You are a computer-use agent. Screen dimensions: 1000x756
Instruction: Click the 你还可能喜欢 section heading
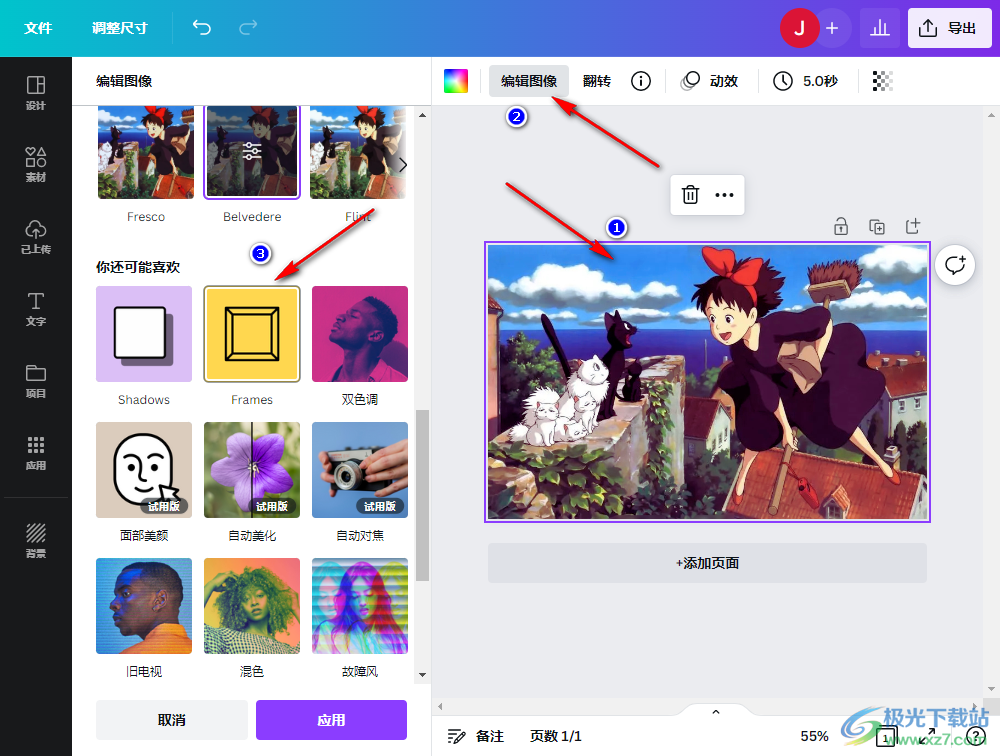tap(138, 267)
